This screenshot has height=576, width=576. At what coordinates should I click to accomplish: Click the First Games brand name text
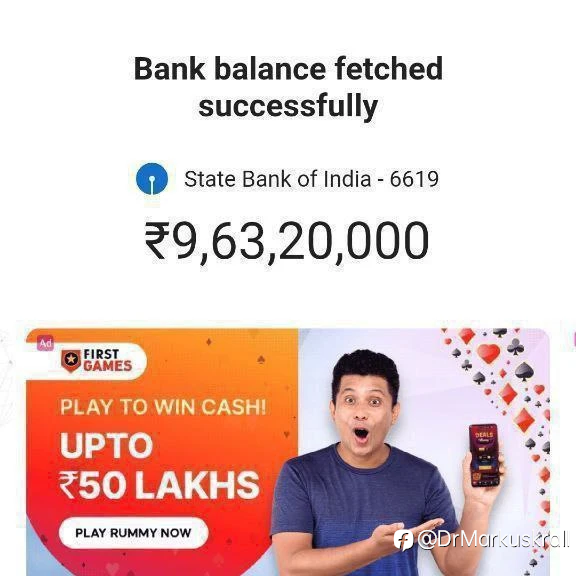[107, 360]
